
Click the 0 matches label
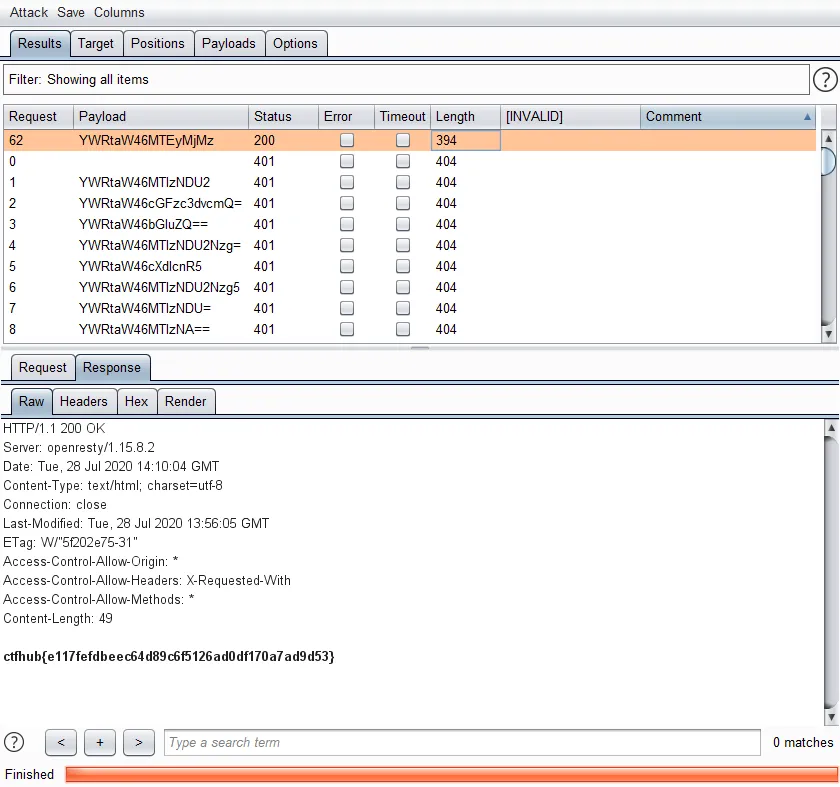tap(803, 743)
